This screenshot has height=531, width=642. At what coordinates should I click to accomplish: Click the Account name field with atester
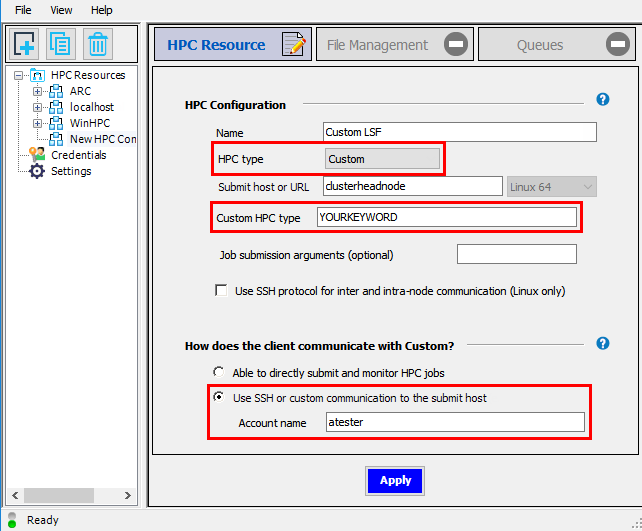tap(455, 422)
